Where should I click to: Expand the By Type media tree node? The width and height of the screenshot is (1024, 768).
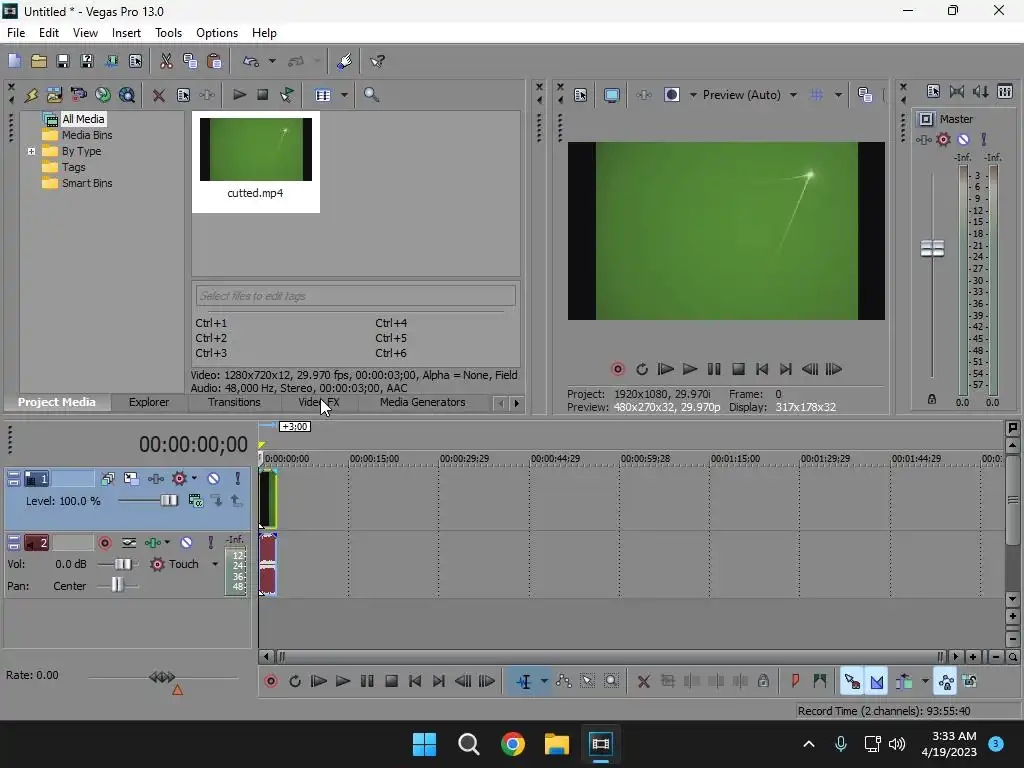click(x=31, y=151)
